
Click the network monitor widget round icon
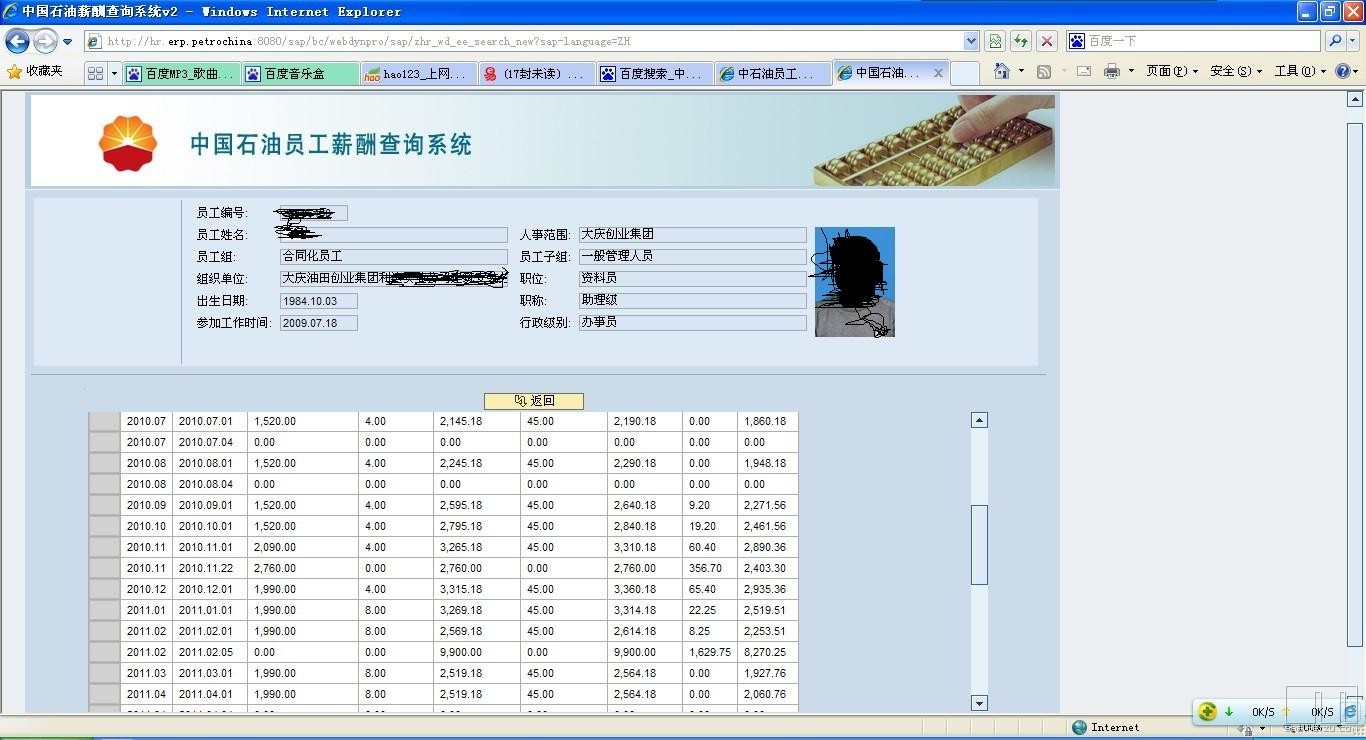coord(1207,712)
